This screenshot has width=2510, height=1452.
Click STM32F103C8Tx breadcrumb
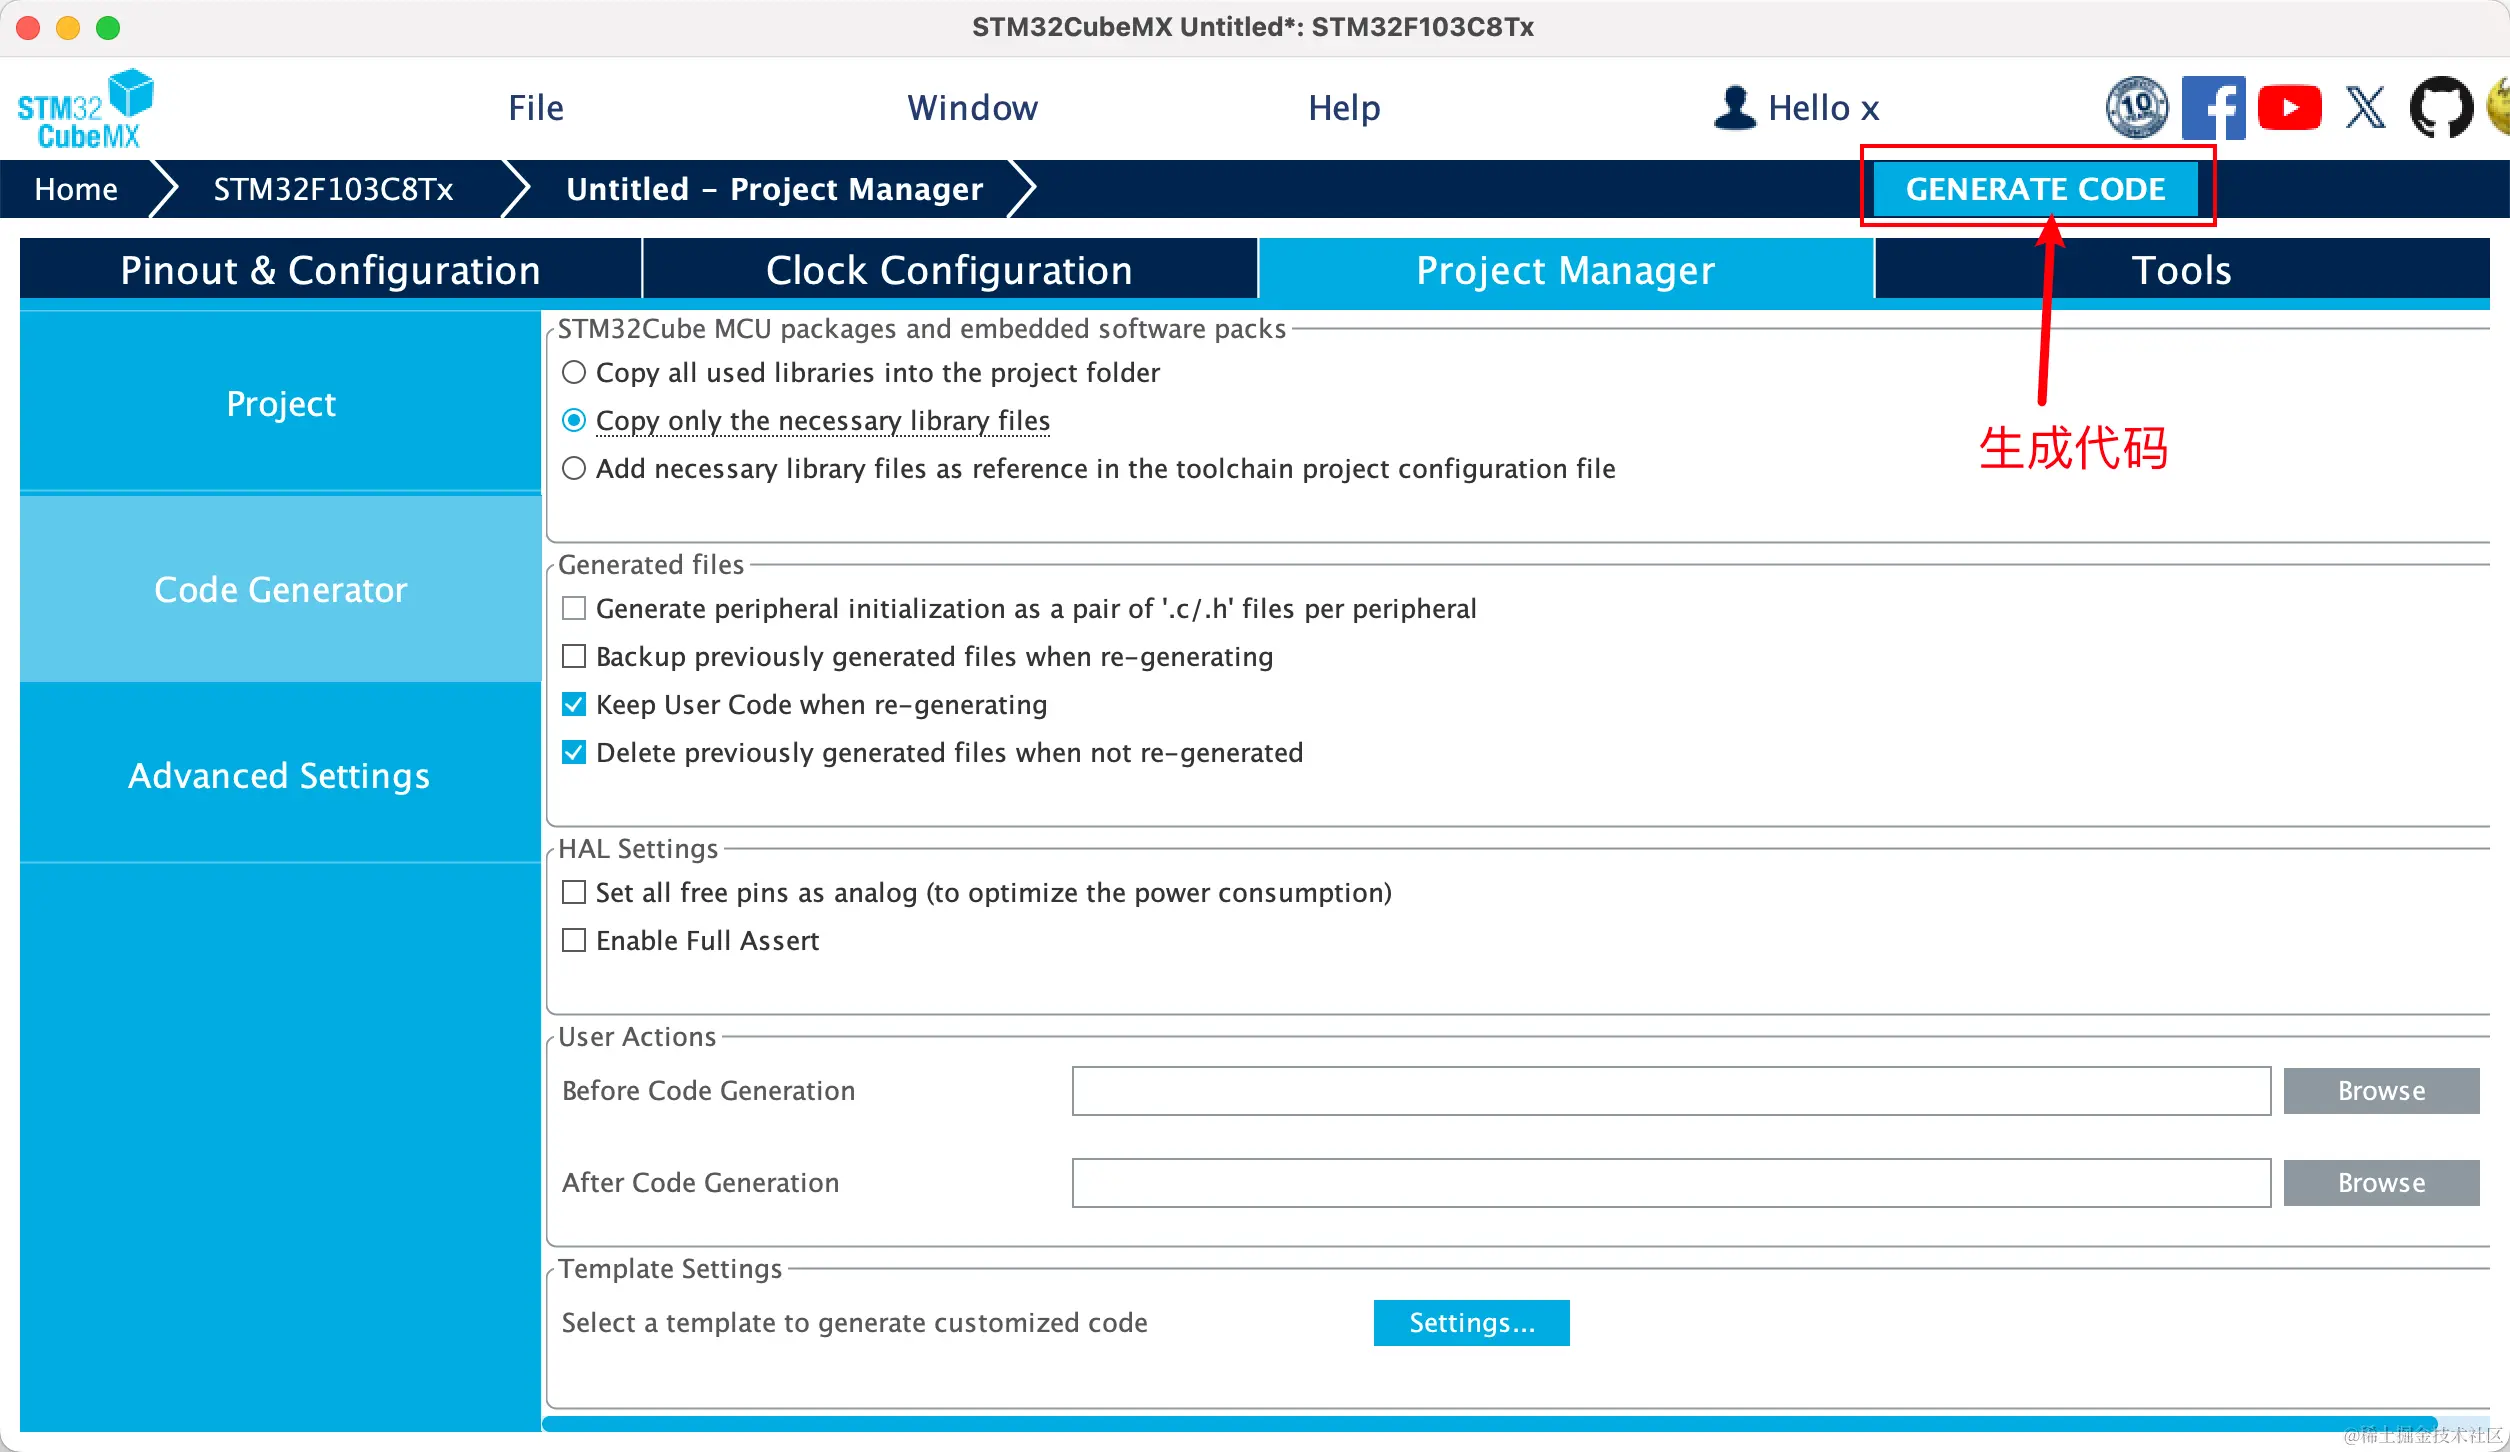click(333, 188)
